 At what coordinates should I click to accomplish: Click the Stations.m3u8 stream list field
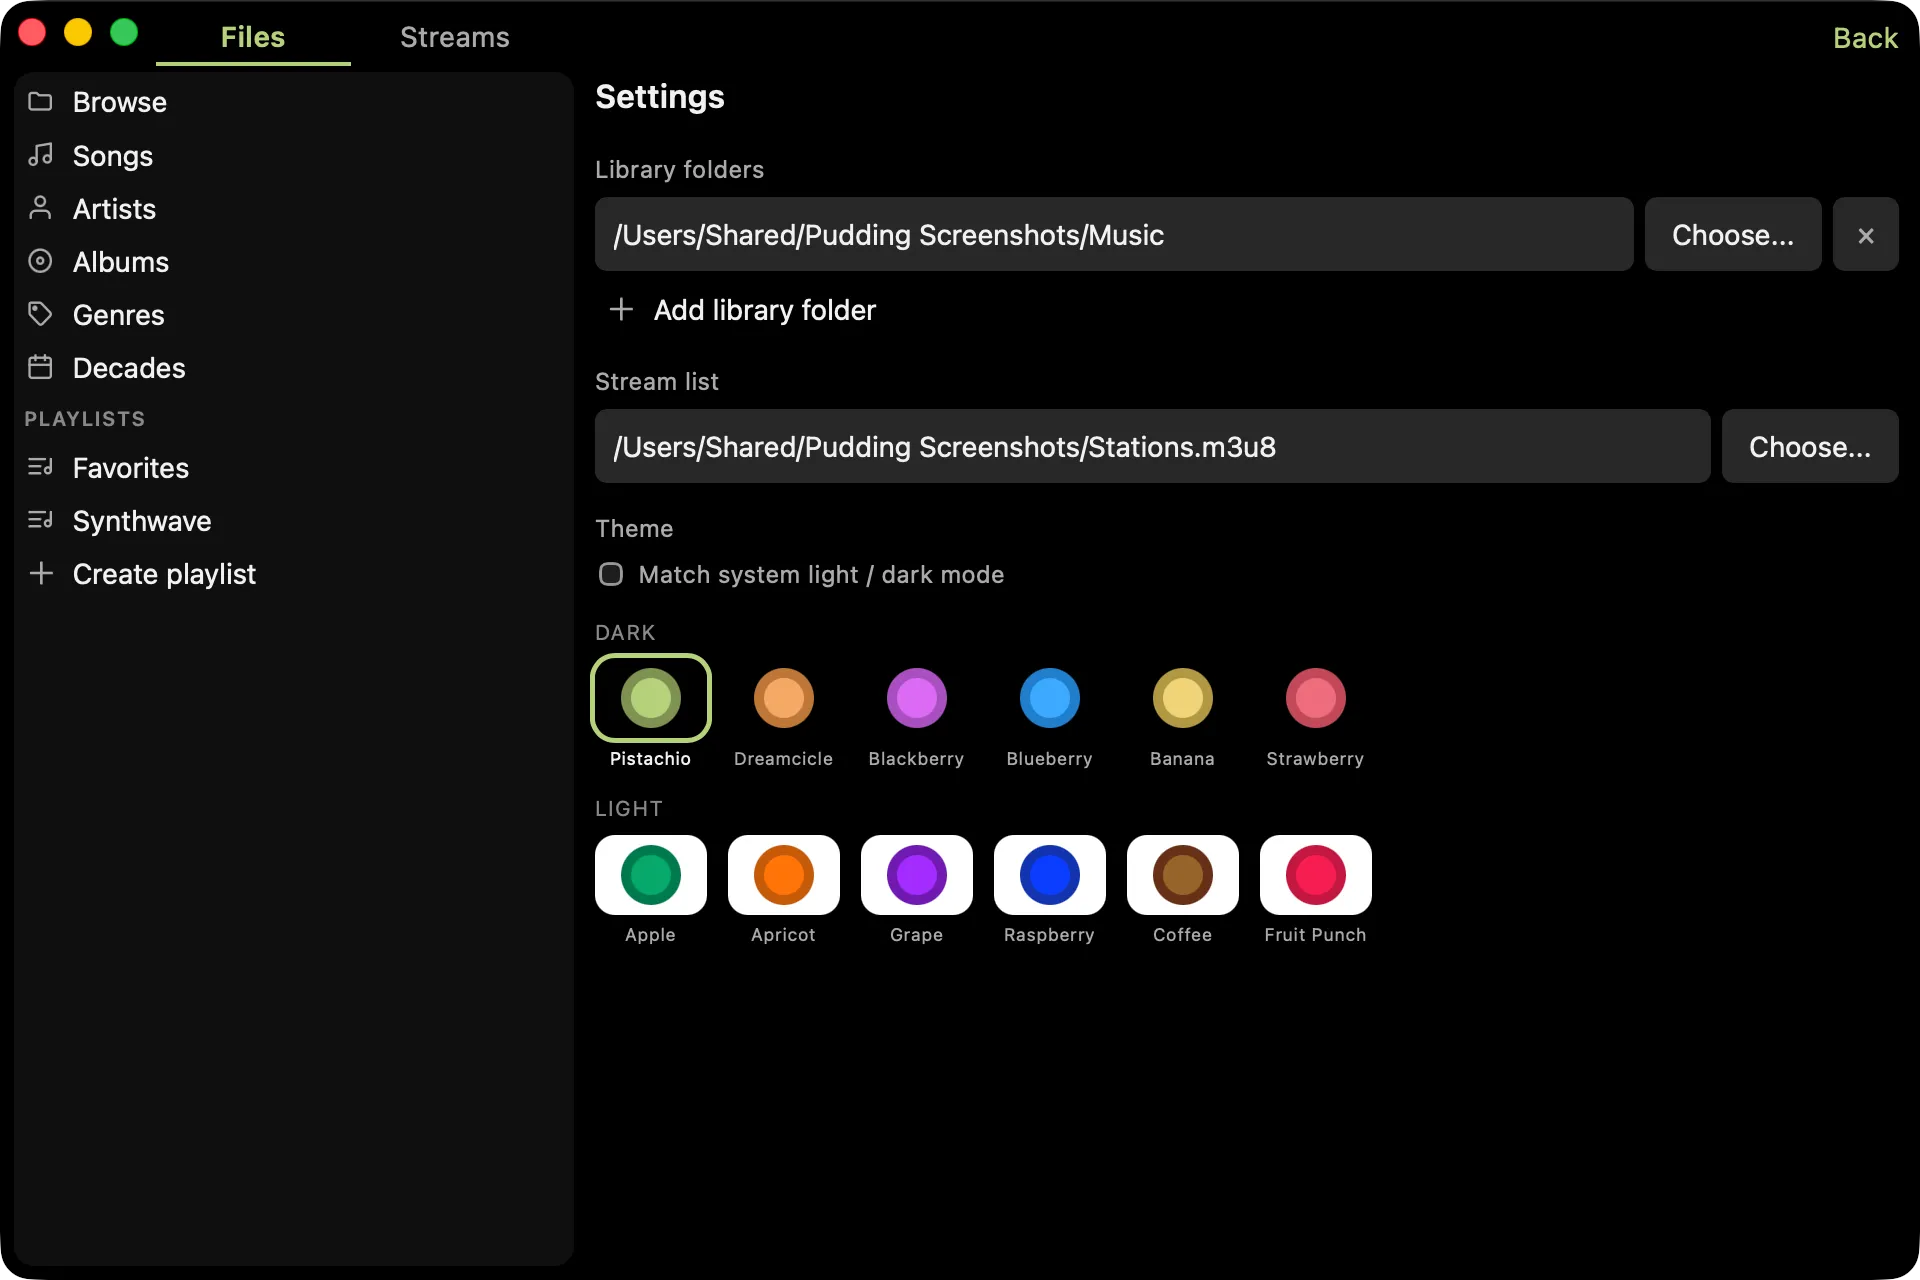pyautogui.click(x=1152, y=446)
